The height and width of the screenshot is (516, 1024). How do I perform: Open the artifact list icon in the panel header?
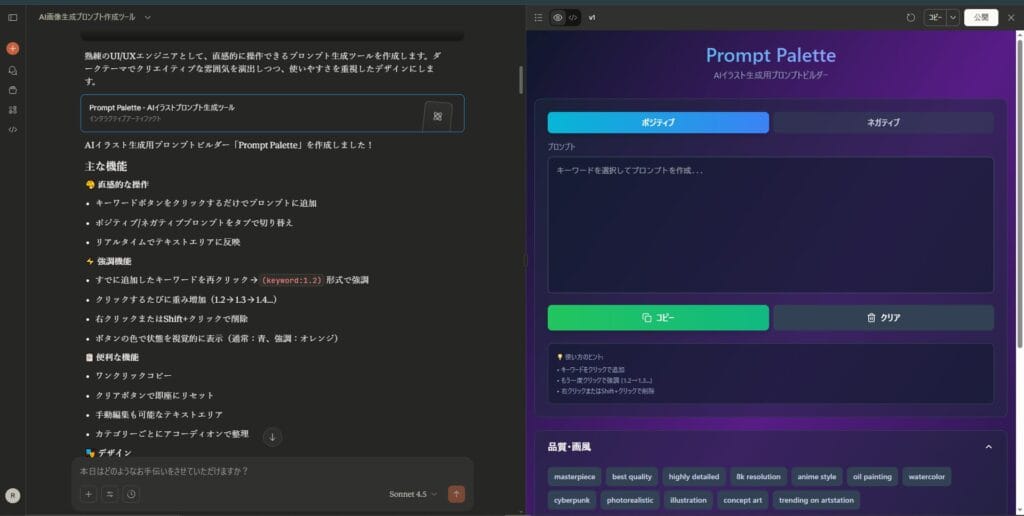(x=538, y=17)
